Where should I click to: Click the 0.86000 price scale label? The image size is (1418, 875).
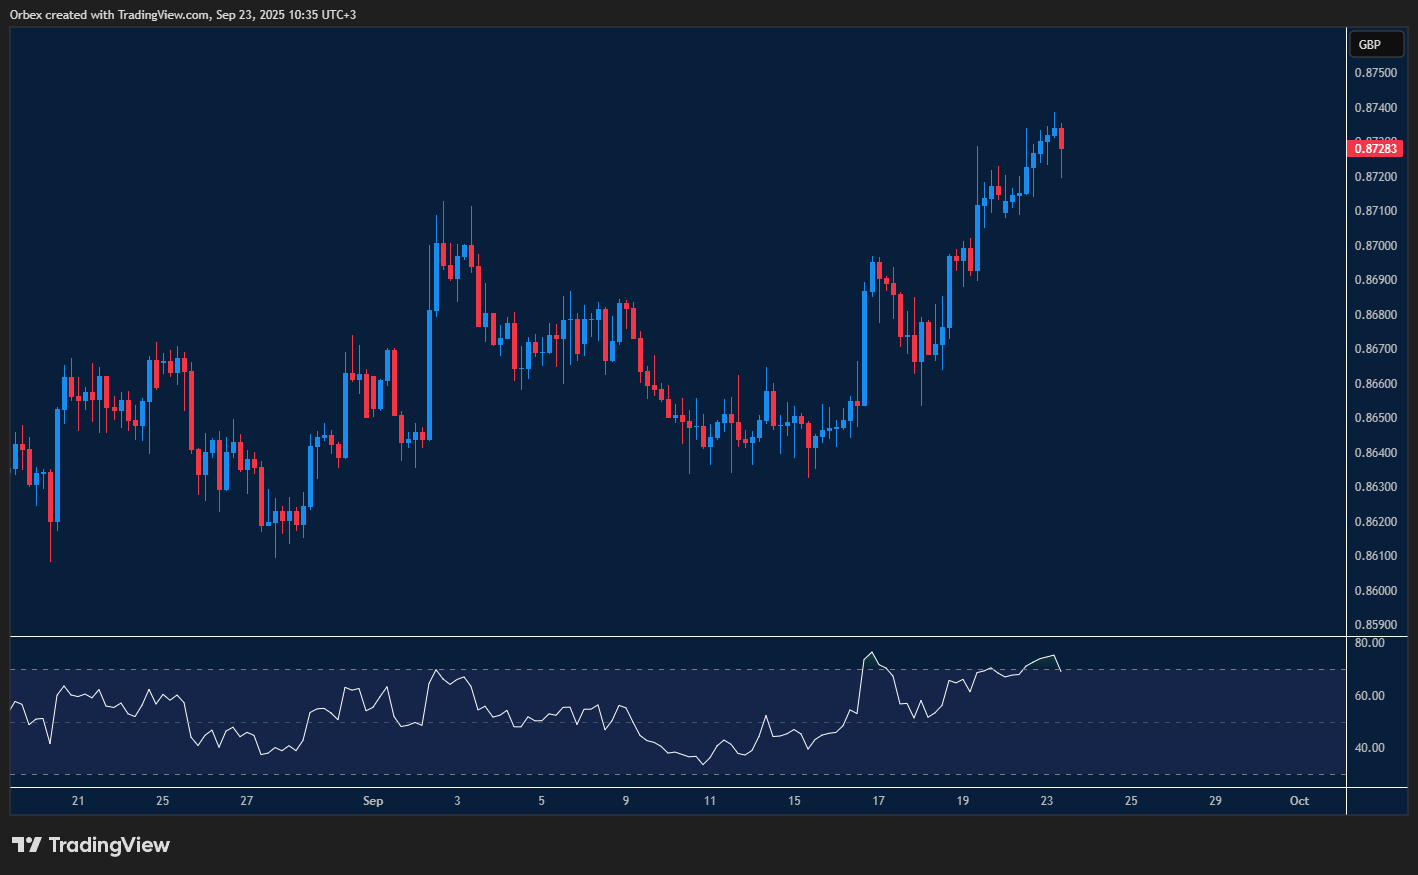coord(1376,590)
